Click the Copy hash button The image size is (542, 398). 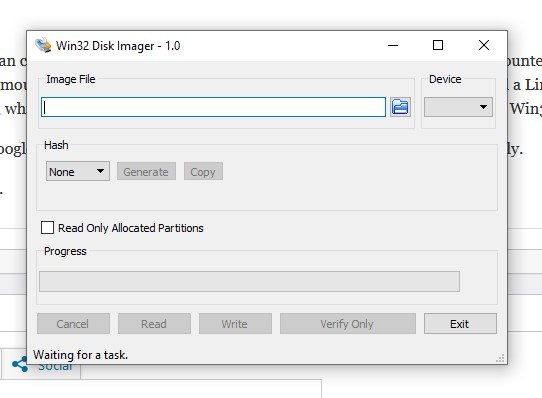[203, 171]
